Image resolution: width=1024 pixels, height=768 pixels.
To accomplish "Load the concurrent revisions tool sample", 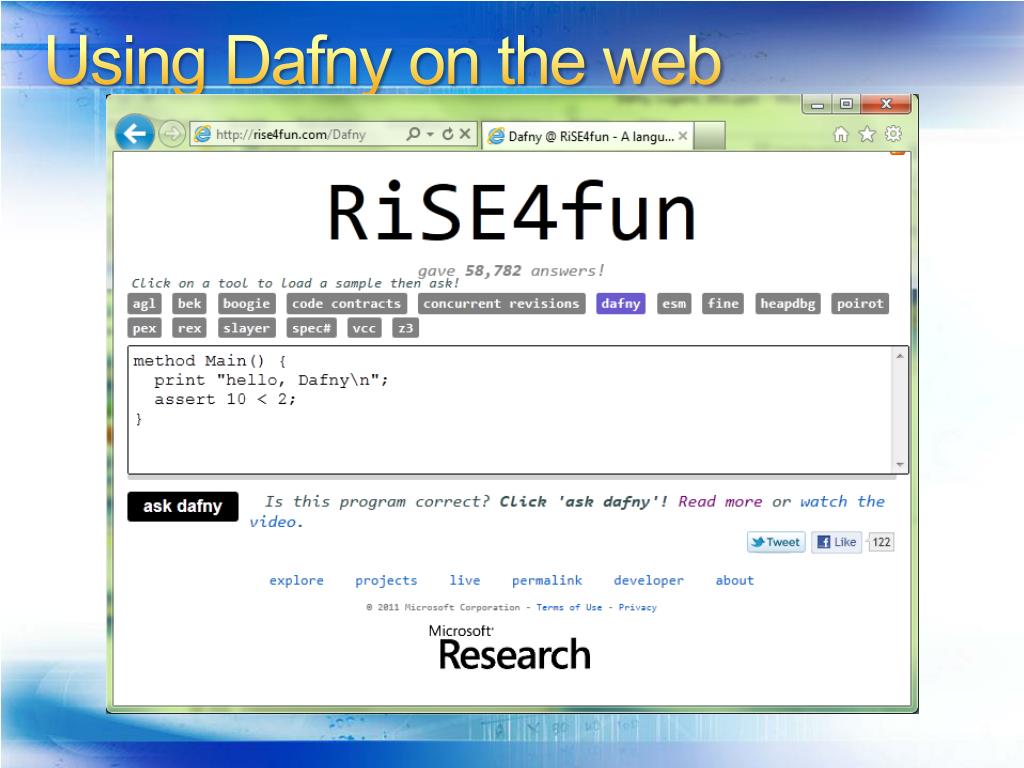I will [501, 304].
